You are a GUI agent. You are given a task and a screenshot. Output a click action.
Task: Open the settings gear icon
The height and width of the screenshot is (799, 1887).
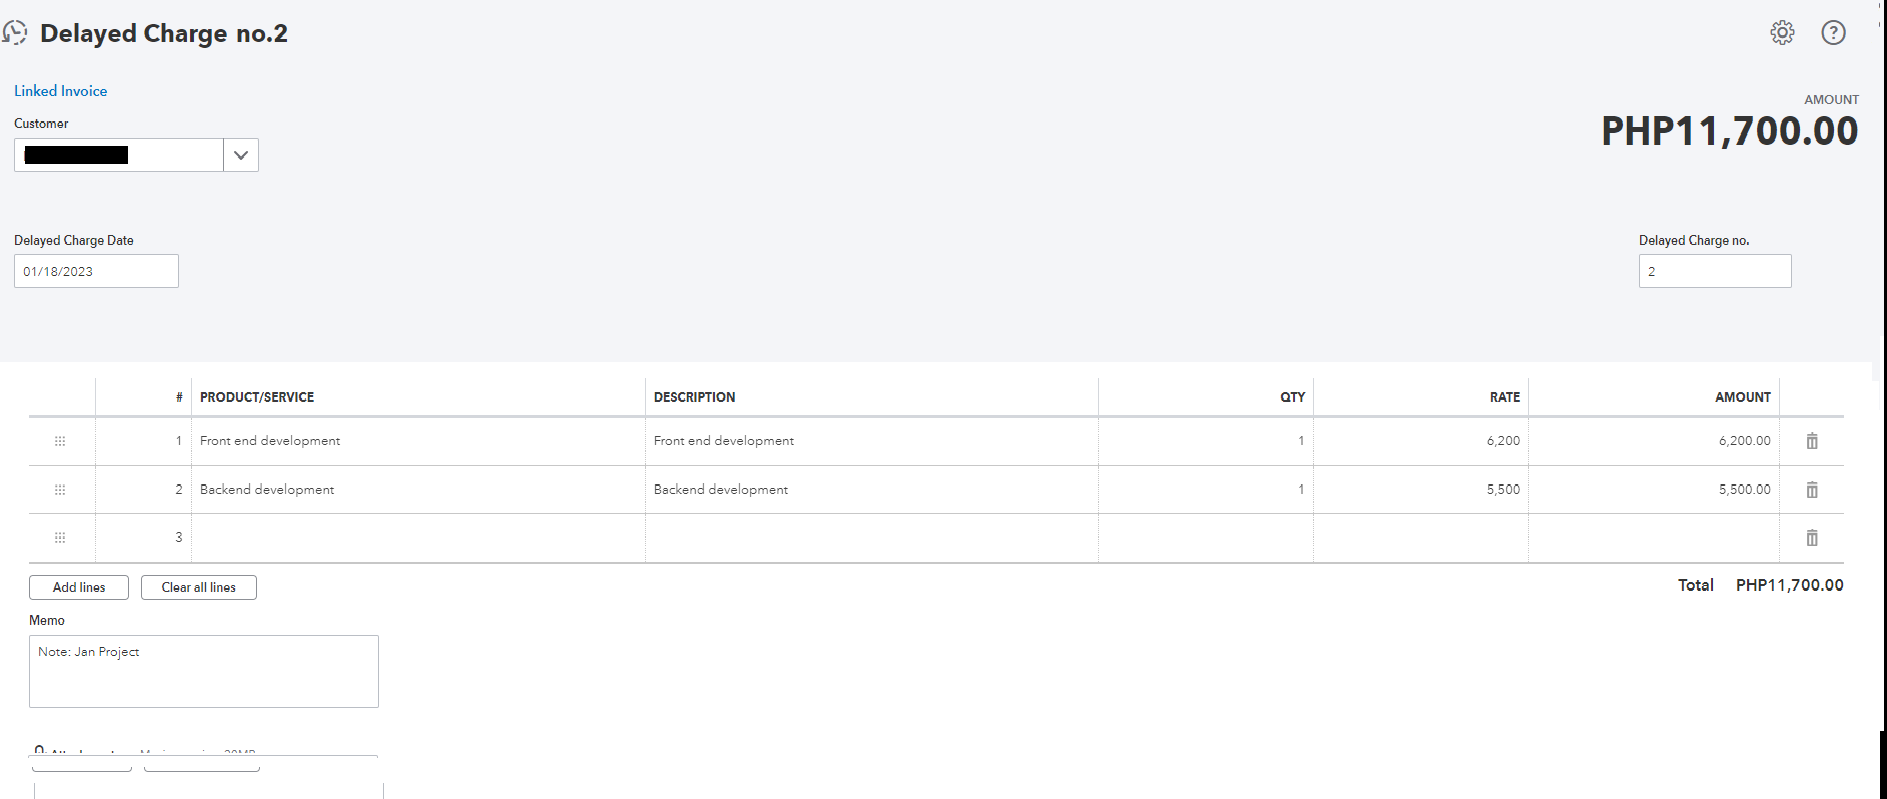[1782, 33]
